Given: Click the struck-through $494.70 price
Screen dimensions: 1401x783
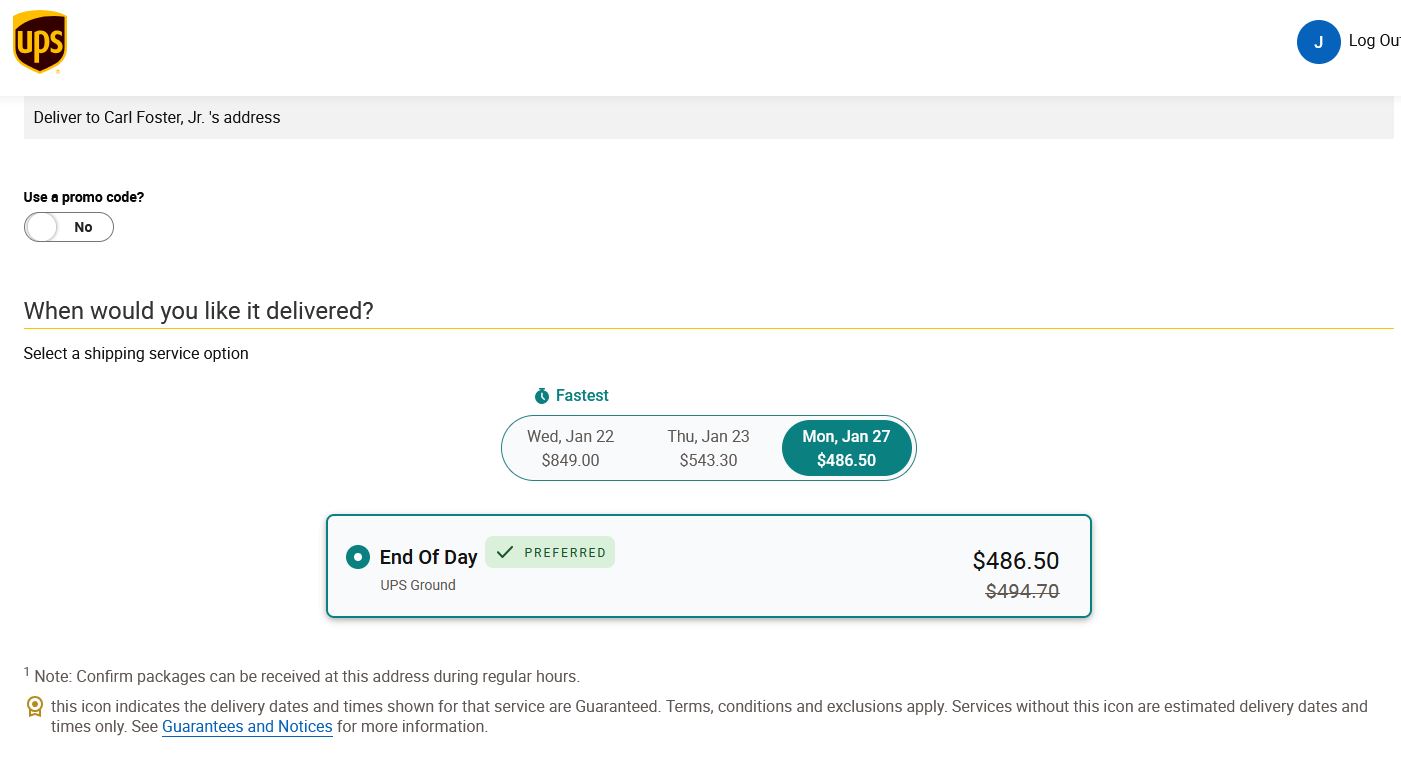Looking at the screenshot, I should coord(1022,592).
